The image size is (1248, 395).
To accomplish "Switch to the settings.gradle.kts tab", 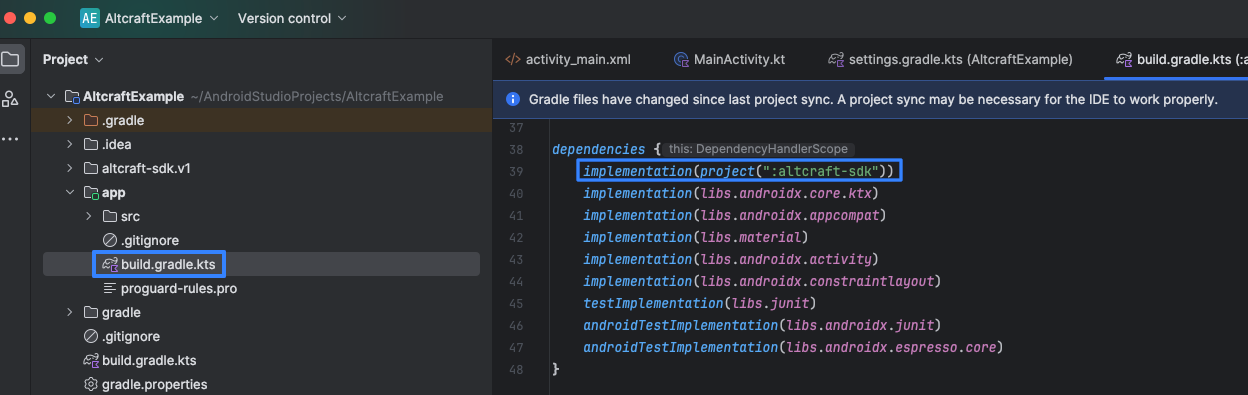I will pyautogui.click(x=950, y=59).
